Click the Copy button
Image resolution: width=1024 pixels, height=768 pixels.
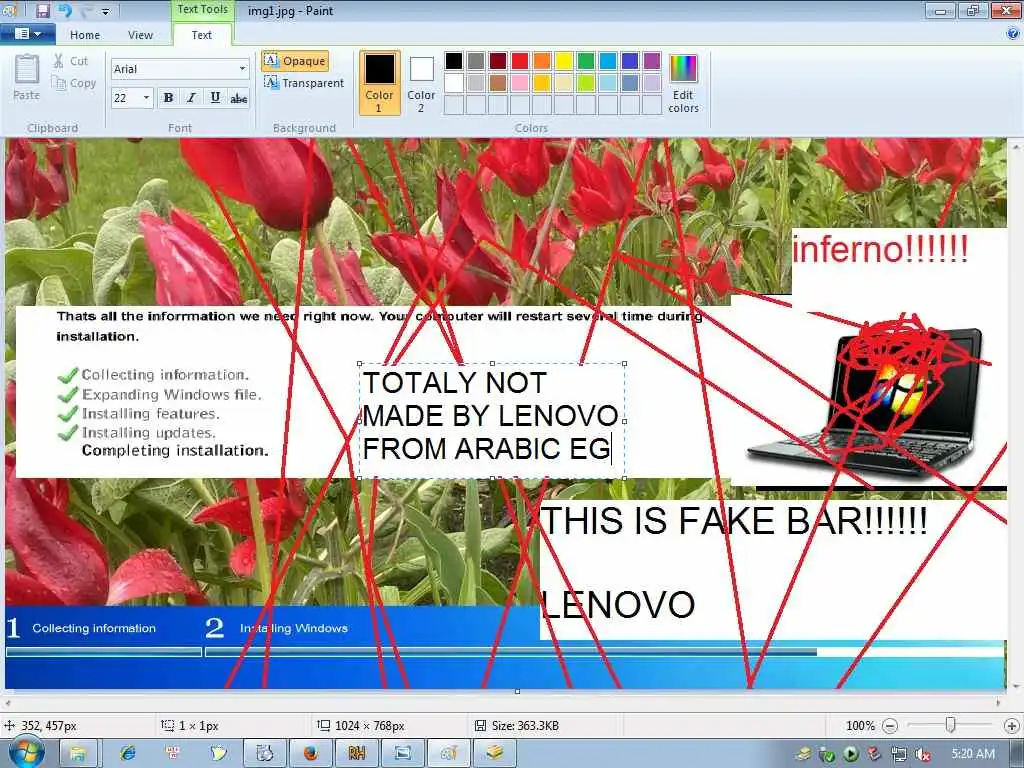click(x=74, y=83)
